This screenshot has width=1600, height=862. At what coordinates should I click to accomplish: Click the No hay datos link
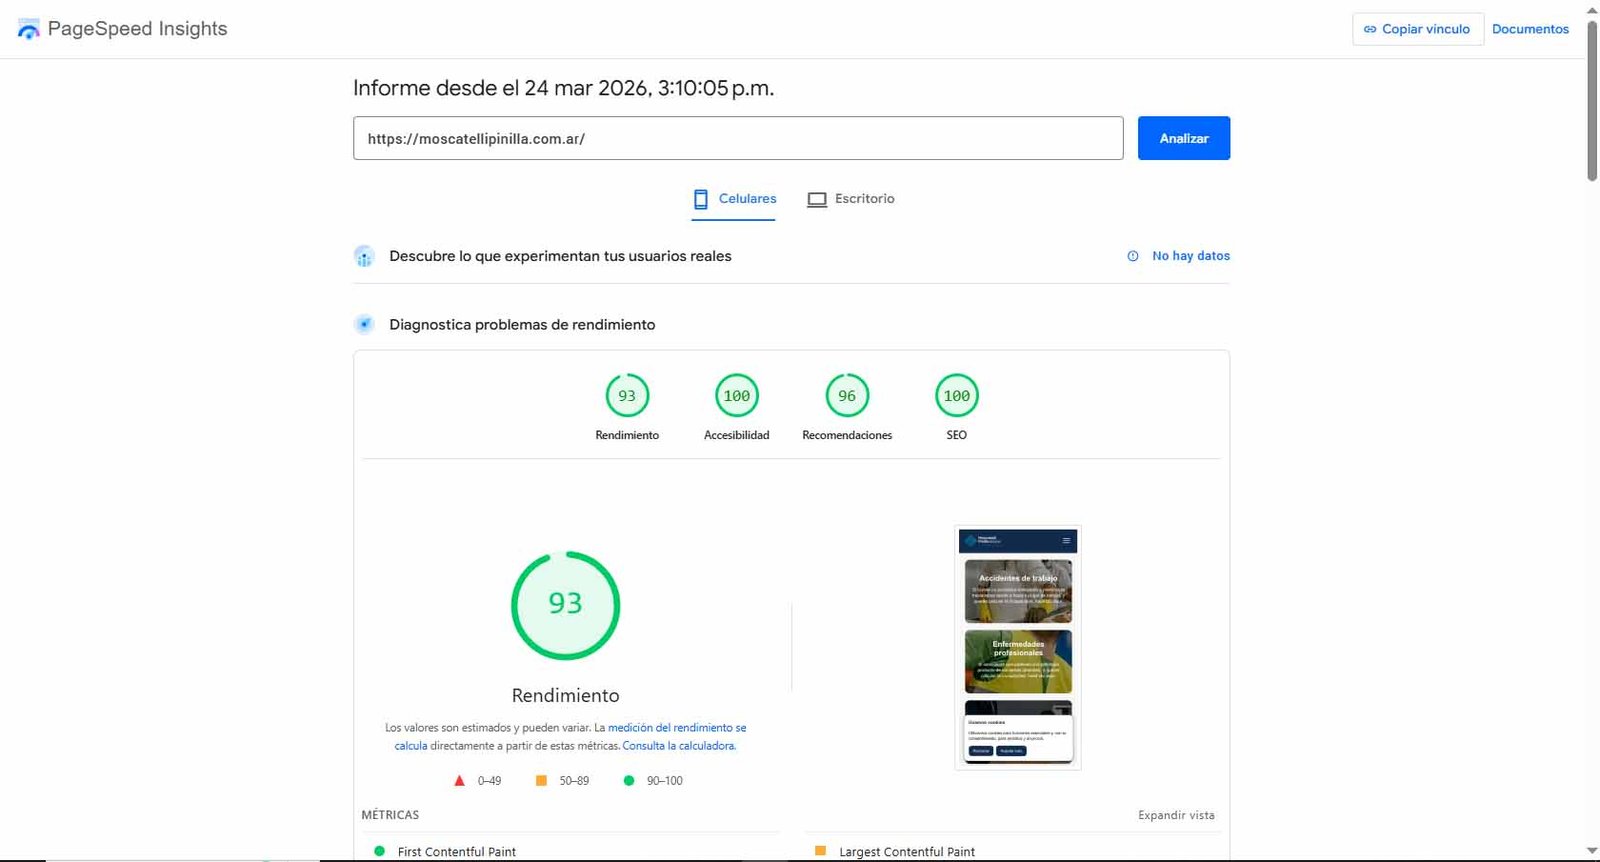[1190, 256]
